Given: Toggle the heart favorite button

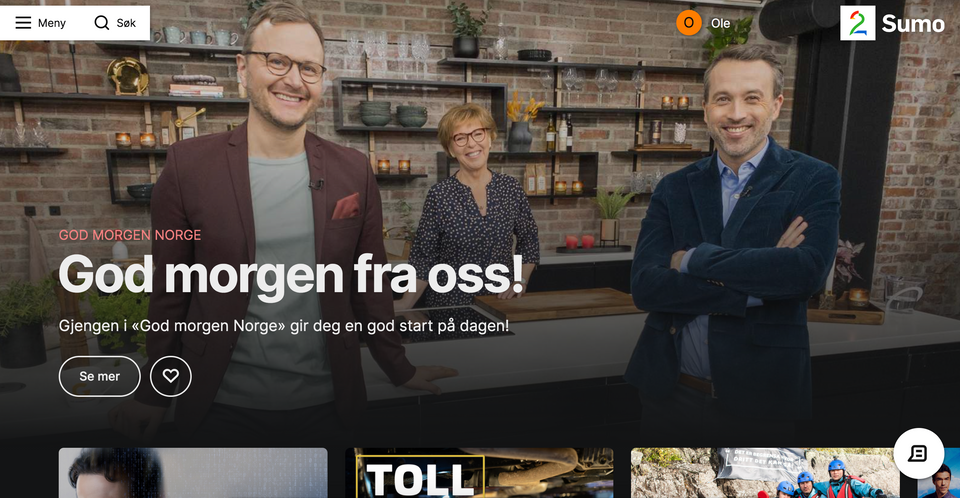Looking at the screenshot, I should click(171, 376).
